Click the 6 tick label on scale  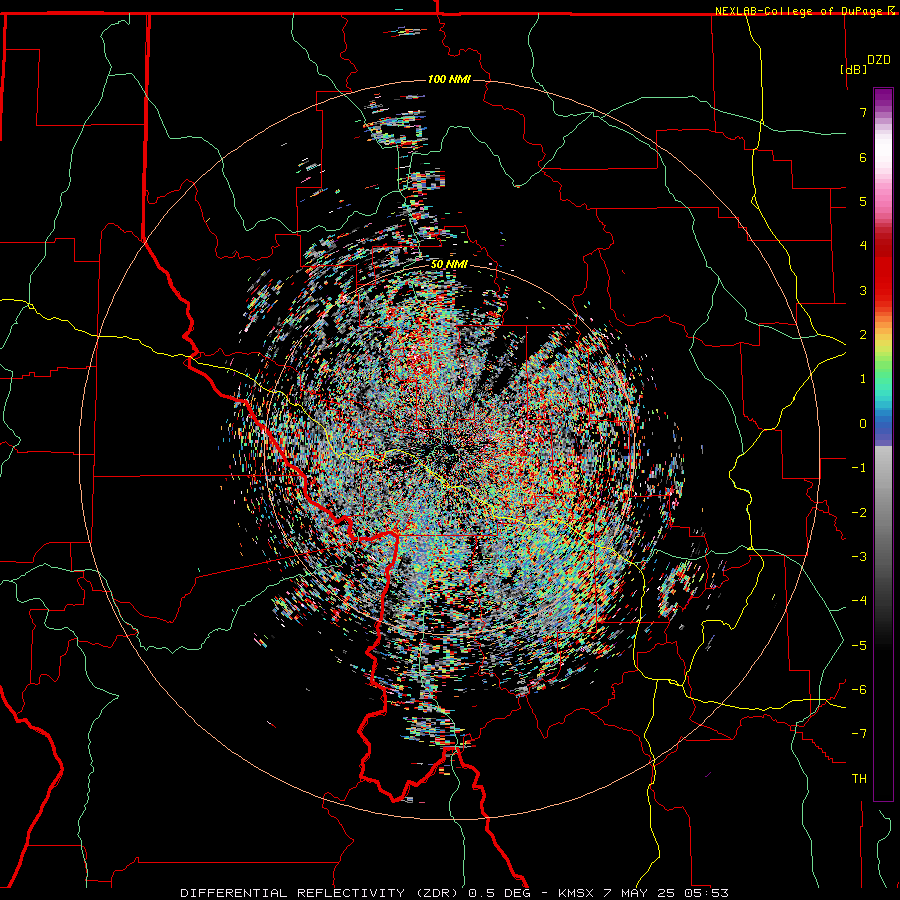point(863,157)
